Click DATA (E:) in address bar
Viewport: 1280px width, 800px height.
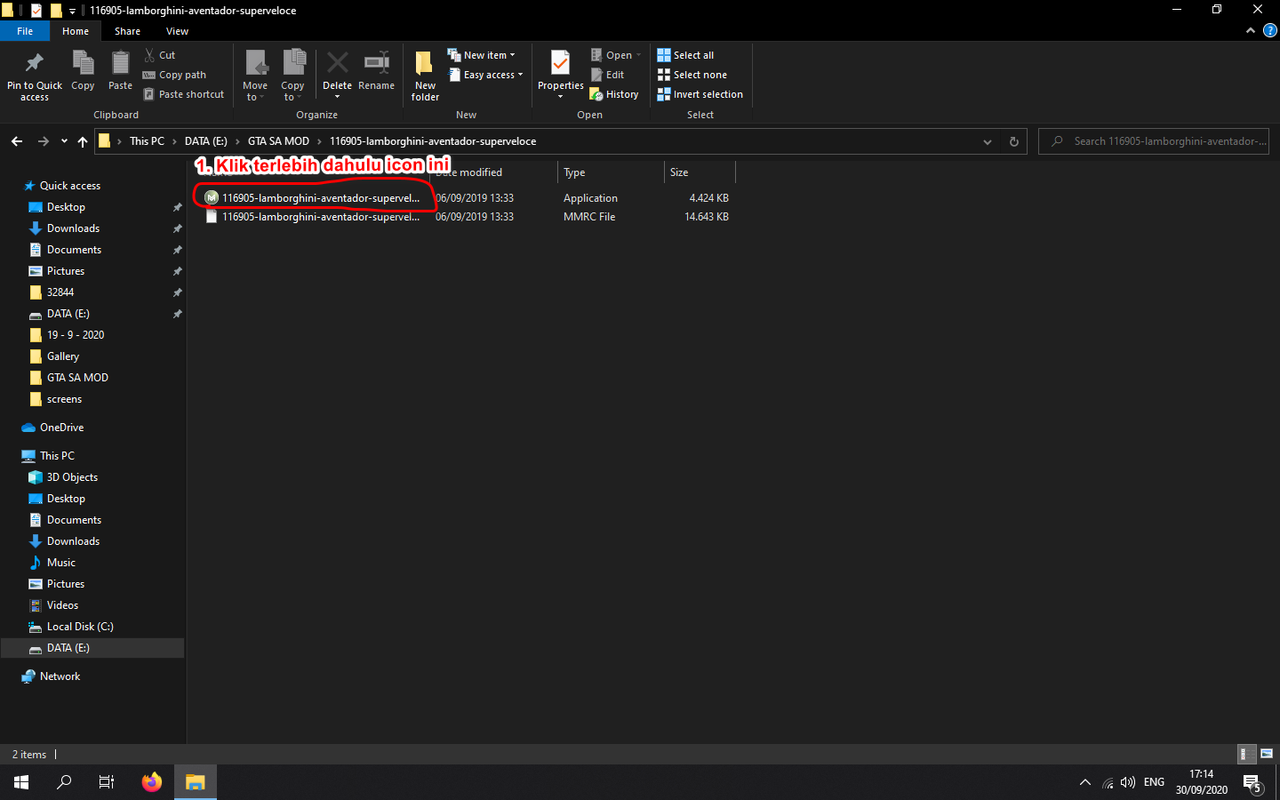click(x=206, y=141)
